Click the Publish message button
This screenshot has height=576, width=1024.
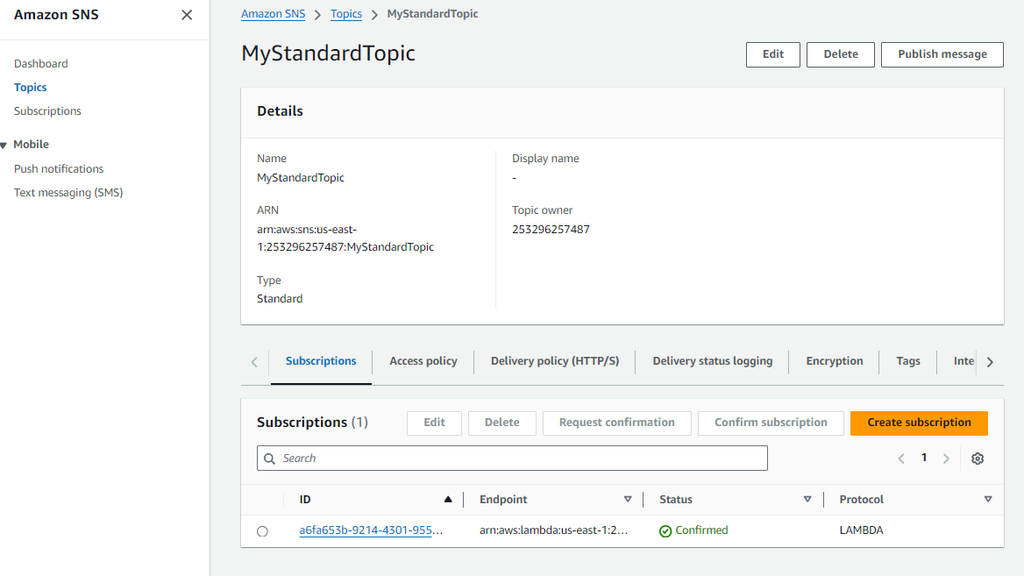(x=942, y=54)
